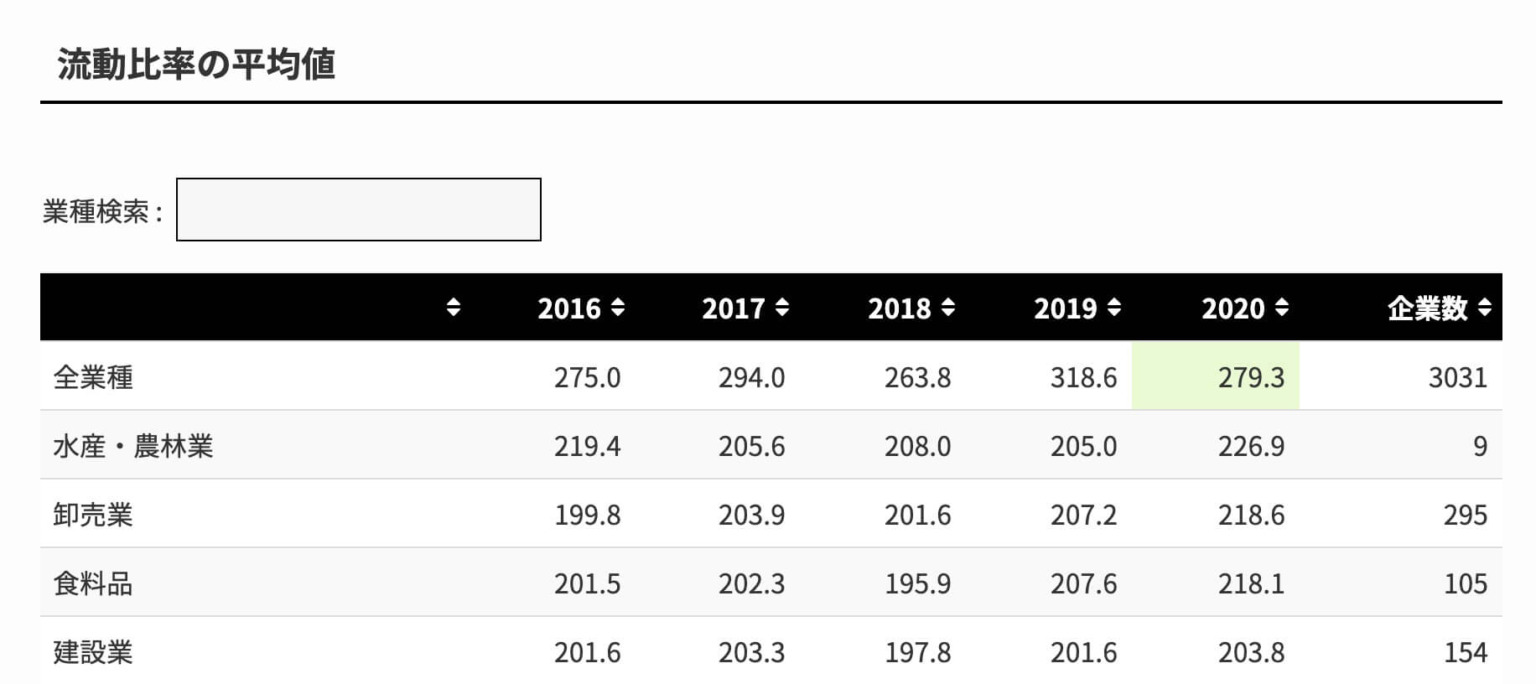Sort table by the 2019 column
Image resolution: width=1536 pixels, height=684 pixels.
click(x=1077, y=309)
